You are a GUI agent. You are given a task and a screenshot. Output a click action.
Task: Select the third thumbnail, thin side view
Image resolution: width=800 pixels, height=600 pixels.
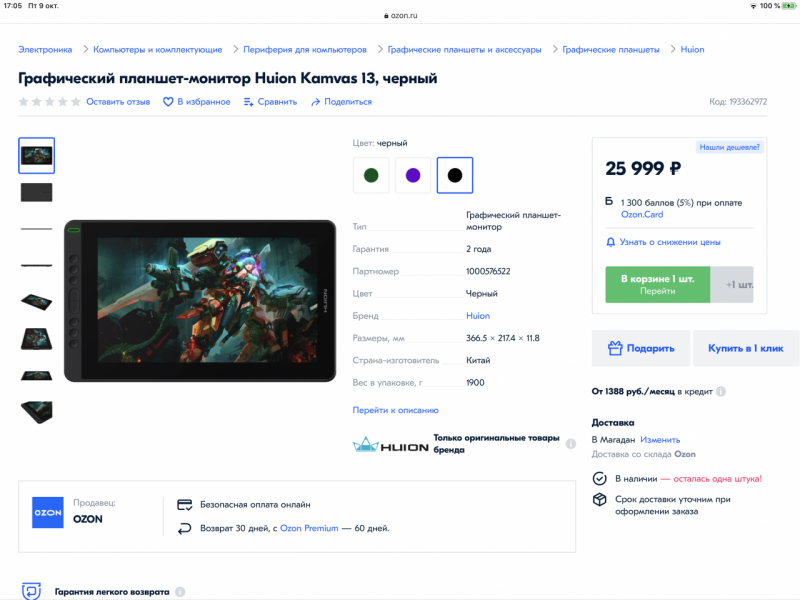point(36,229)
